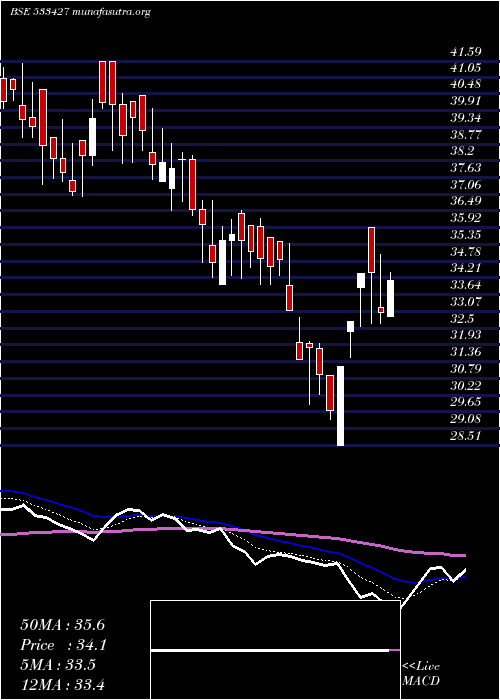This screenshot has width=500, height=700.
Task: Click the 29.08 price axis label
Action: (466, 420)
